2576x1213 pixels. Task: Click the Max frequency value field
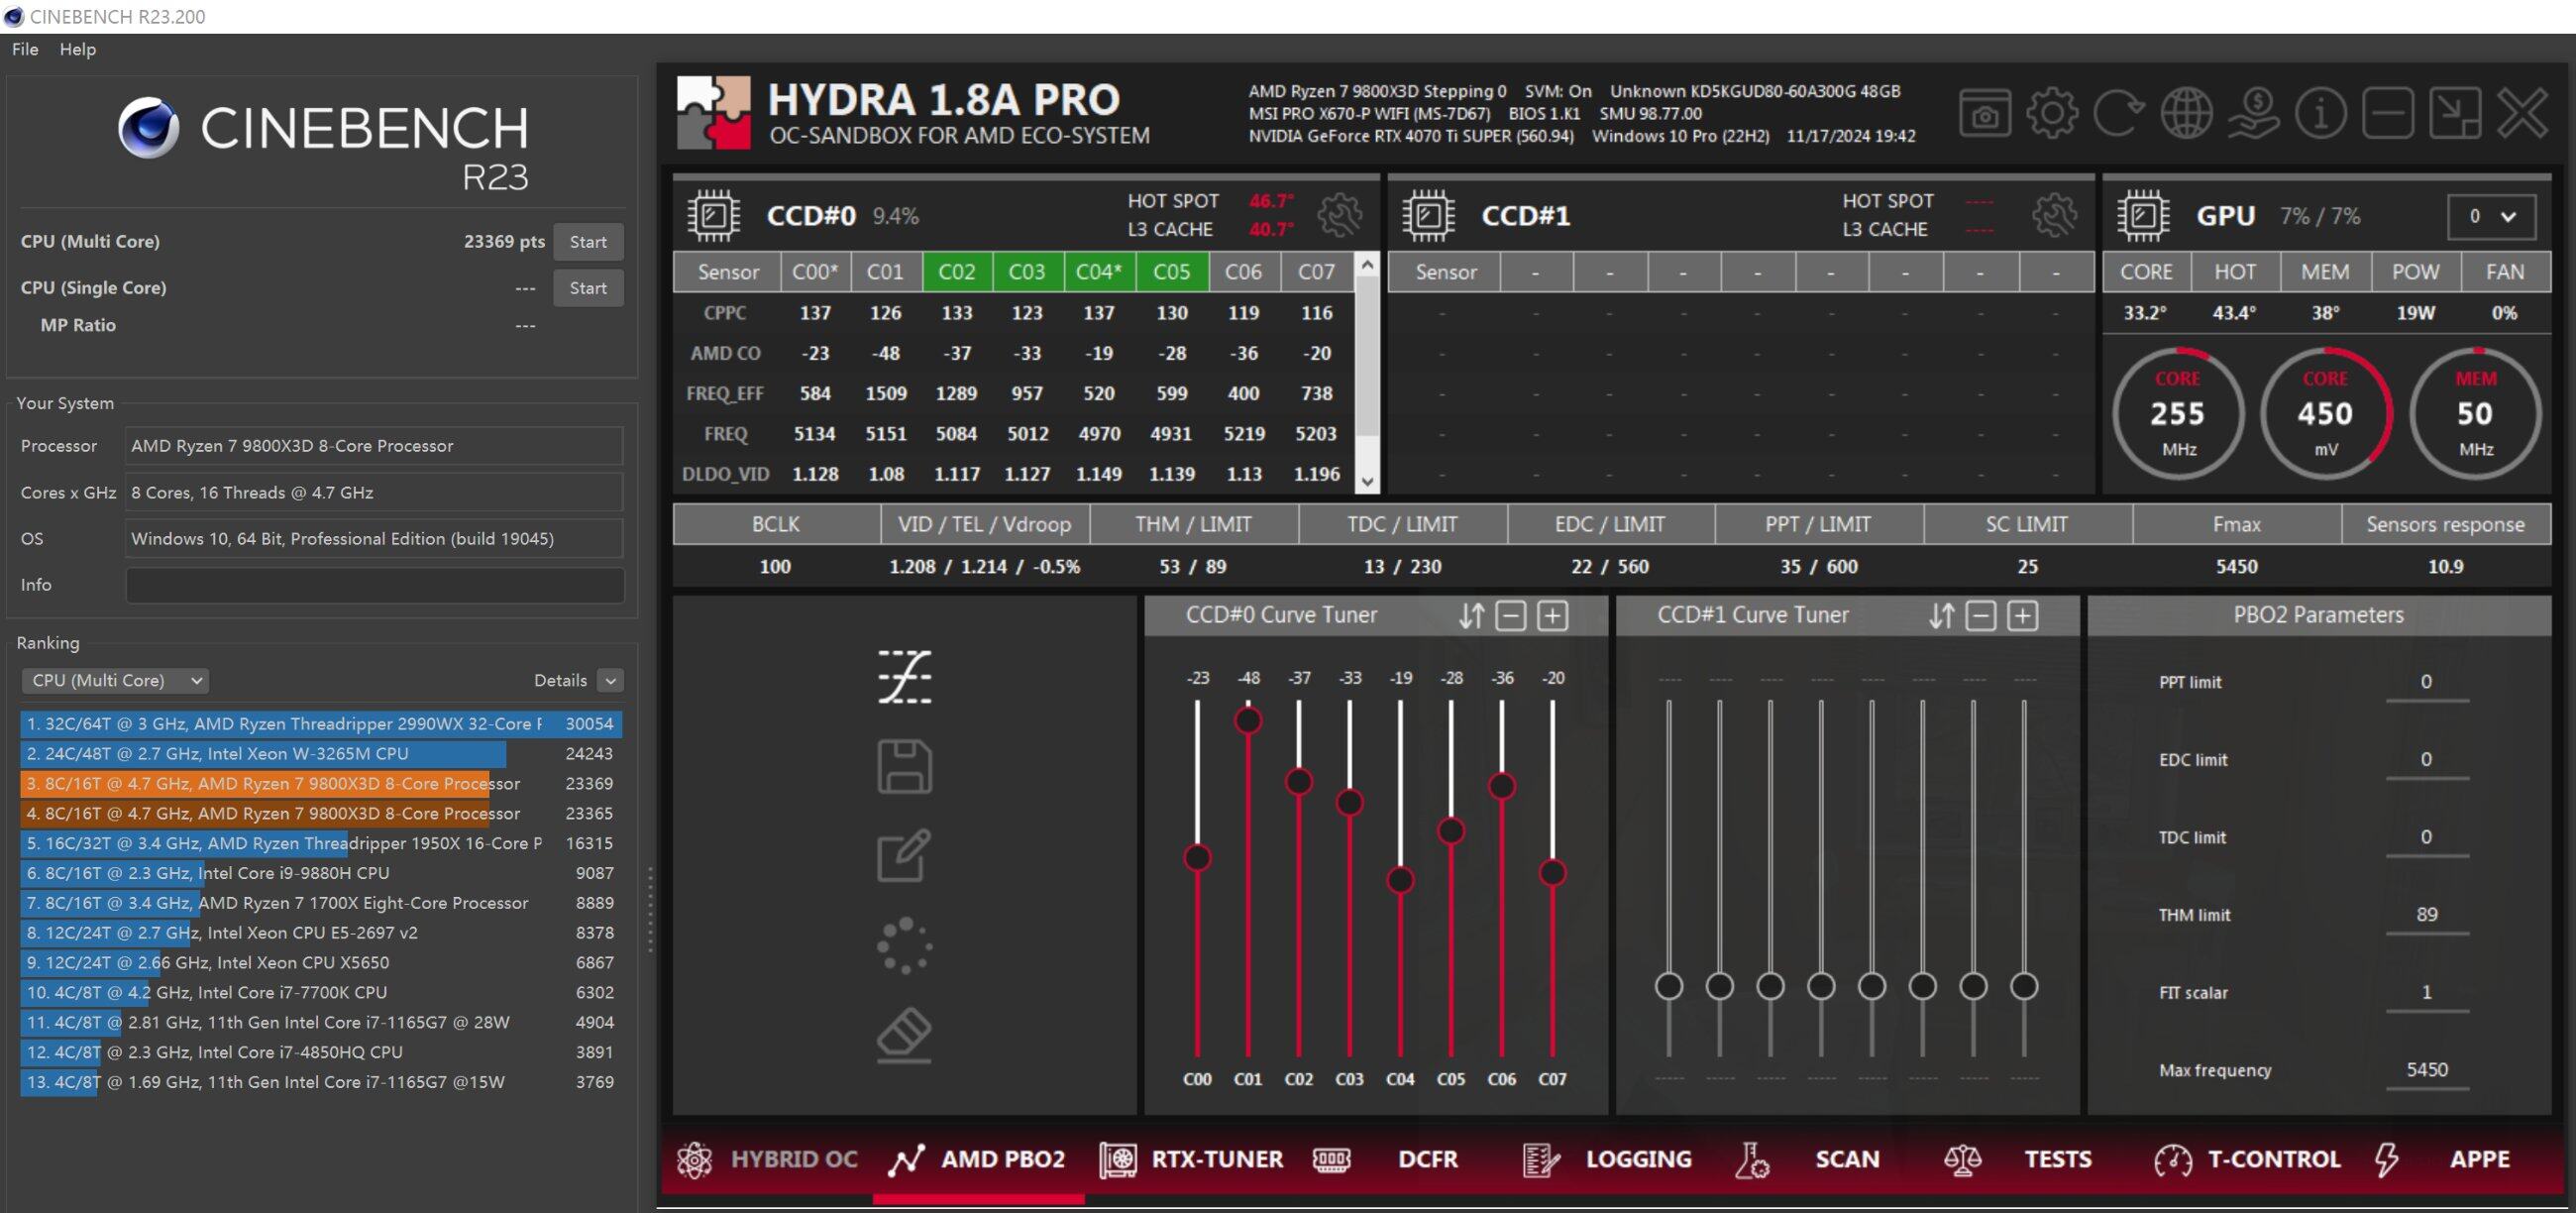(x=2426, y=1070)
